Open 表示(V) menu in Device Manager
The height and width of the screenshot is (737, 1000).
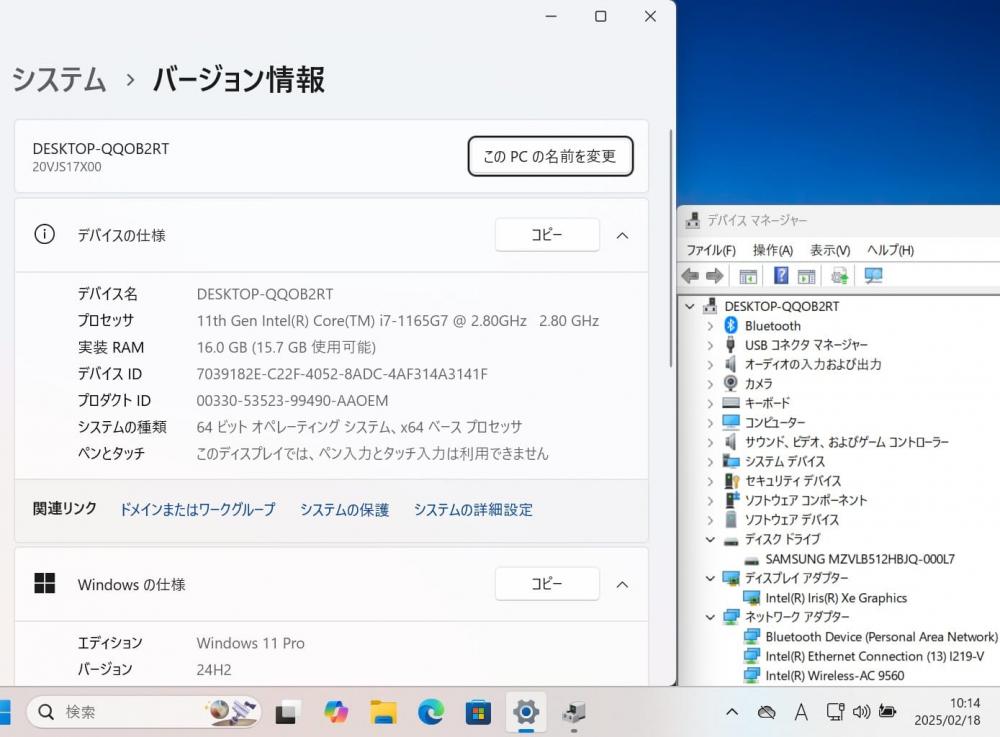(x=830, y=251)
